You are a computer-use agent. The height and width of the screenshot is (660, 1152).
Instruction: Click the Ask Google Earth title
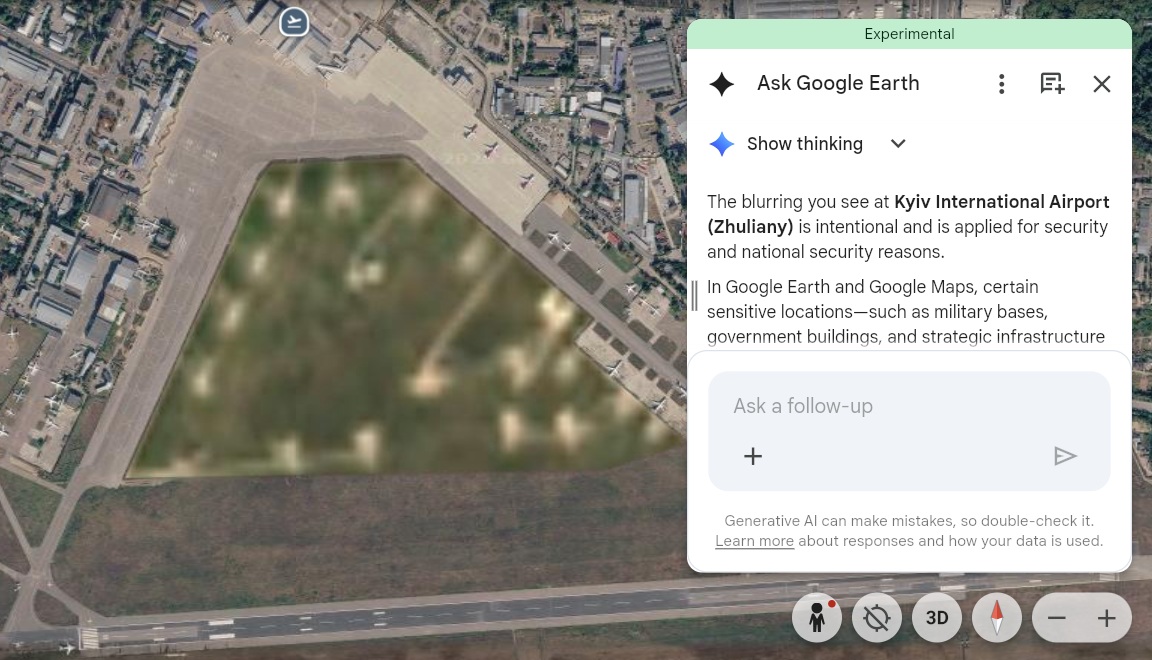pyautogui.click(x=838, y=83)
